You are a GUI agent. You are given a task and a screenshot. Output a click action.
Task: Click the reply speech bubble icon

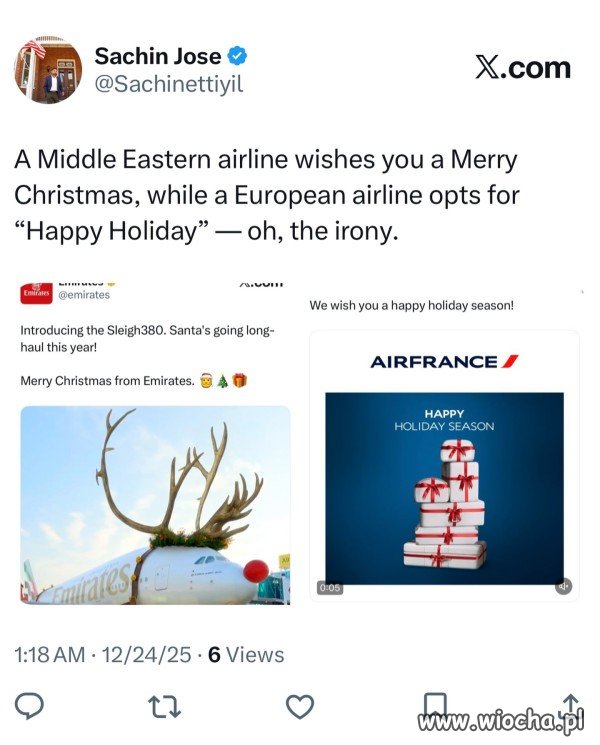32,707
